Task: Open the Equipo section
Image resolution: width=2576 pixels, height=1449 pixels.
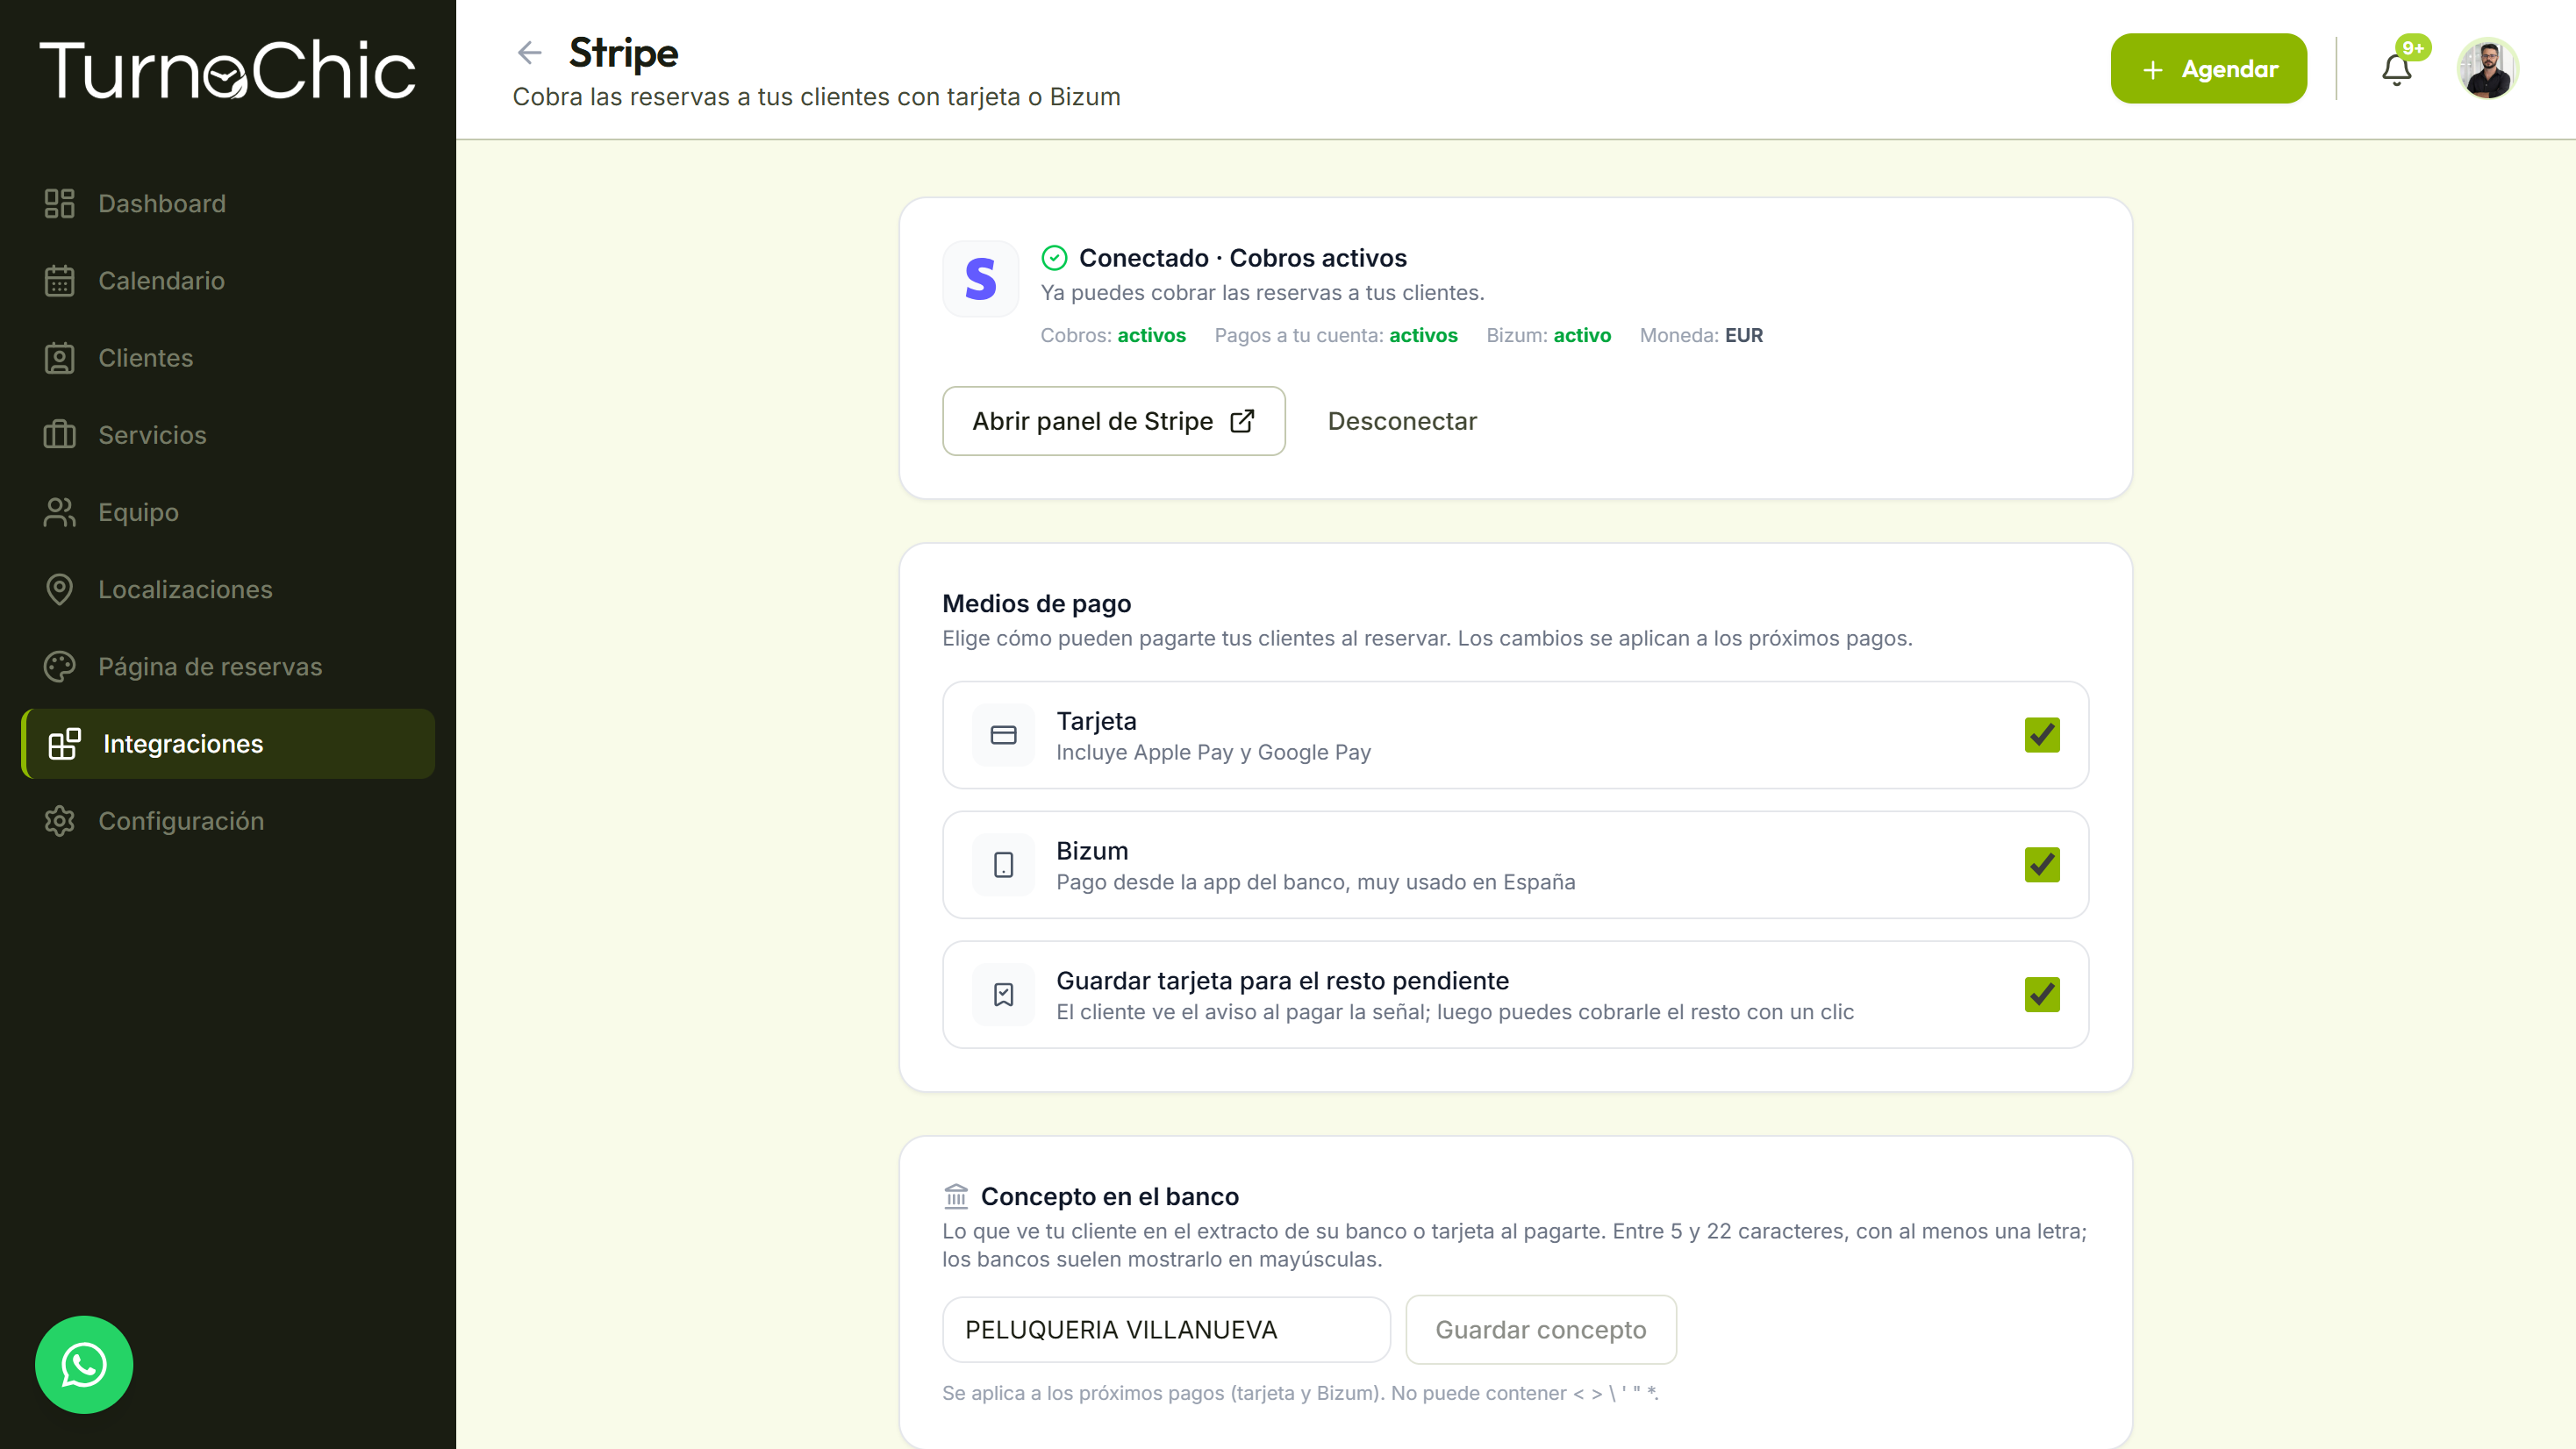Action: (228, 512)
